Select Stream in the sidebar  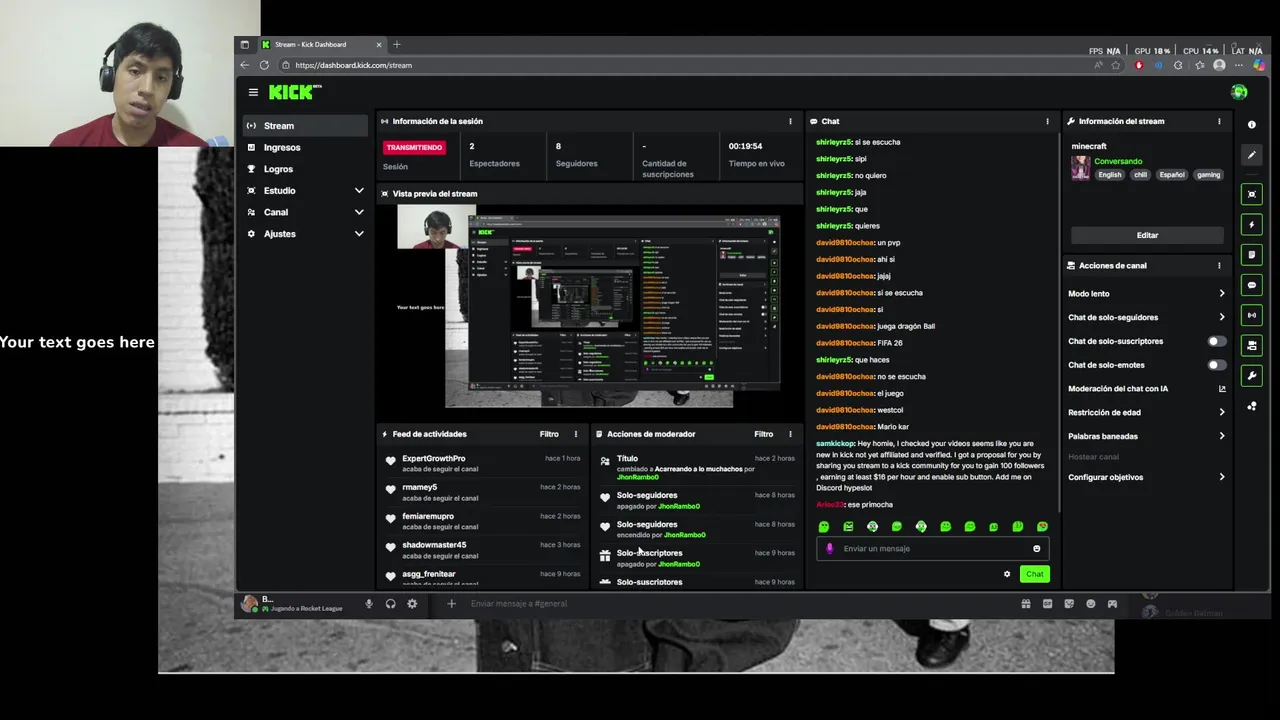pyautogui.click(x=305, y=126)
